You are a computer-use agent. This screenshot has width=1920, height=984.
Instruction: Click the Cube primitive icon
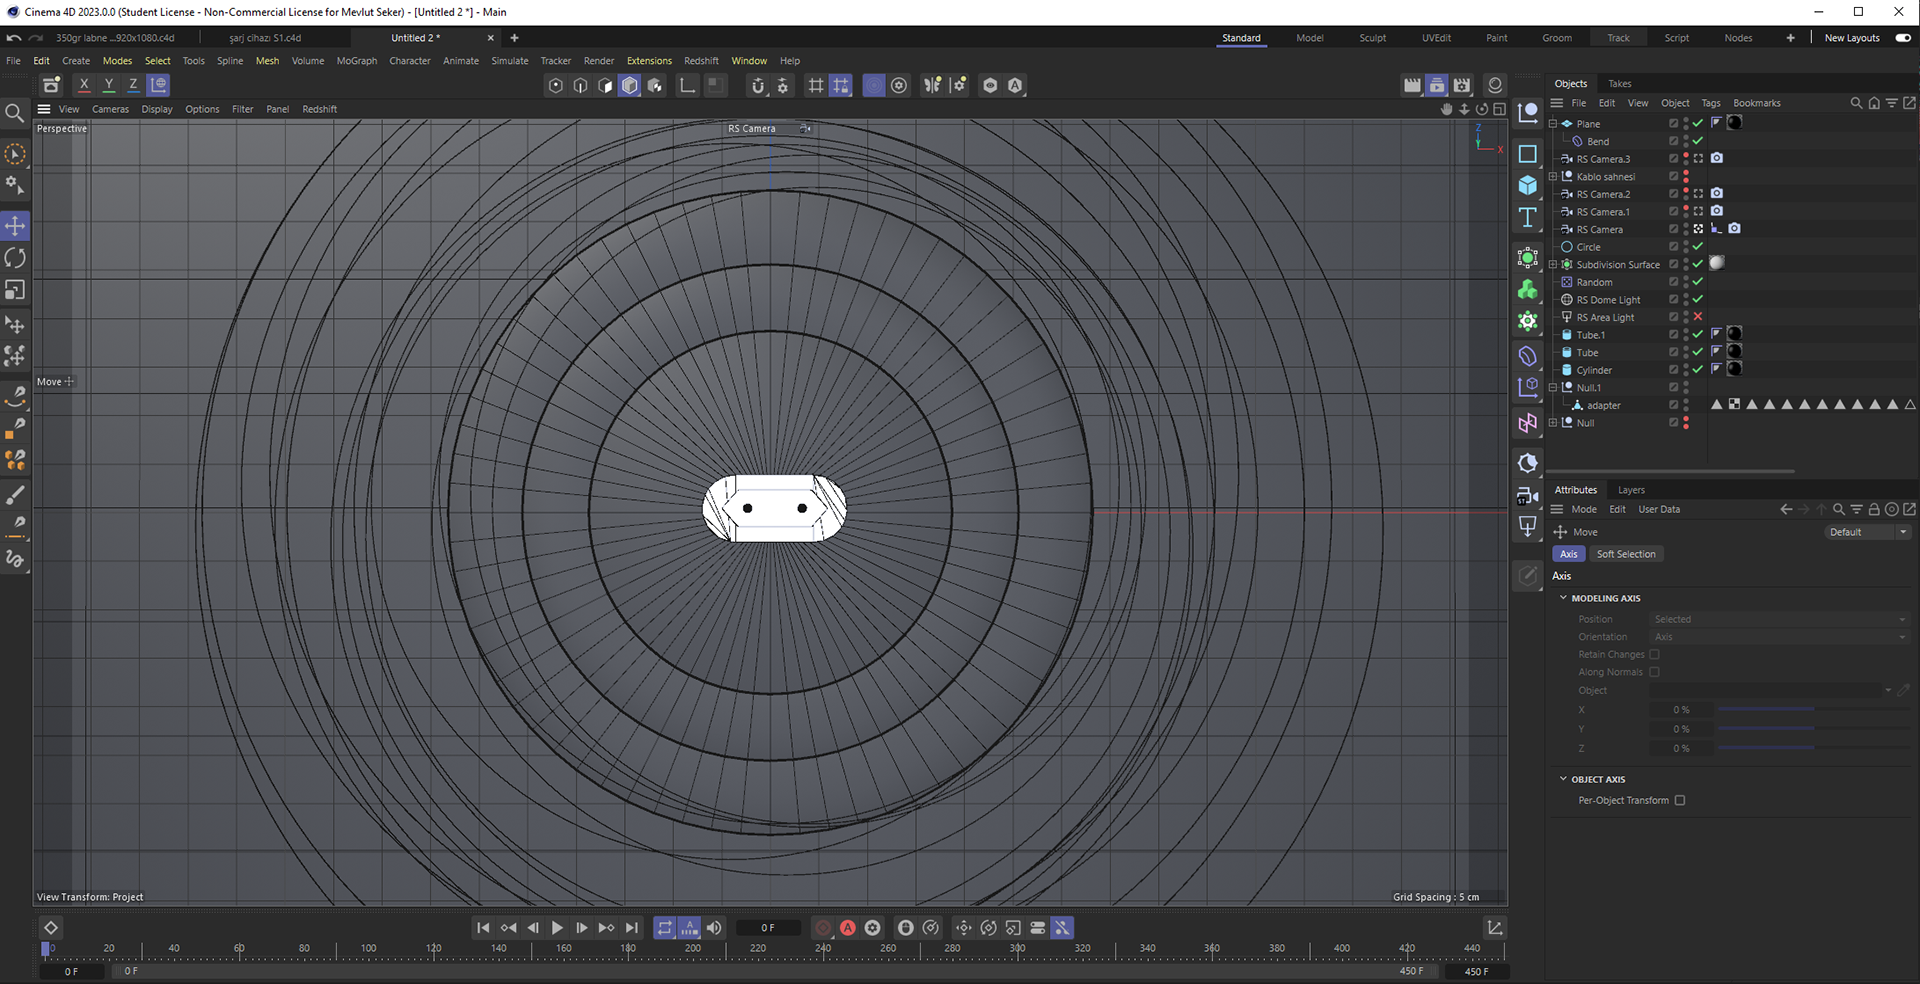pyautogui.click(x=1527, y=186)
